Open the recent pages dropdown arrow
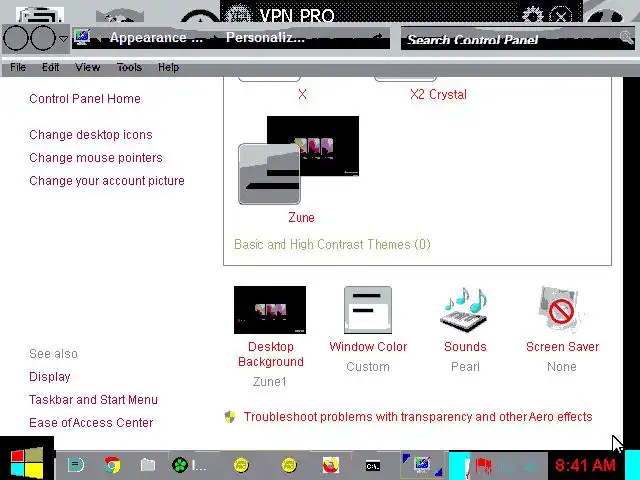 [63, 39]
